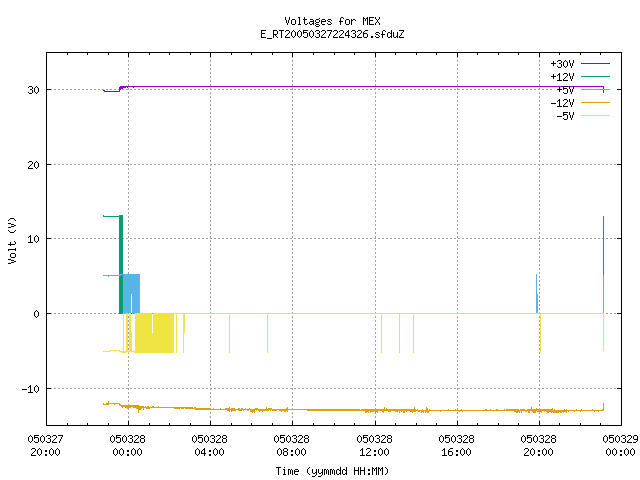Click the y-axis tick value 0
The height and width of the screenshot is (480, 640).
(x=37, y=314)
